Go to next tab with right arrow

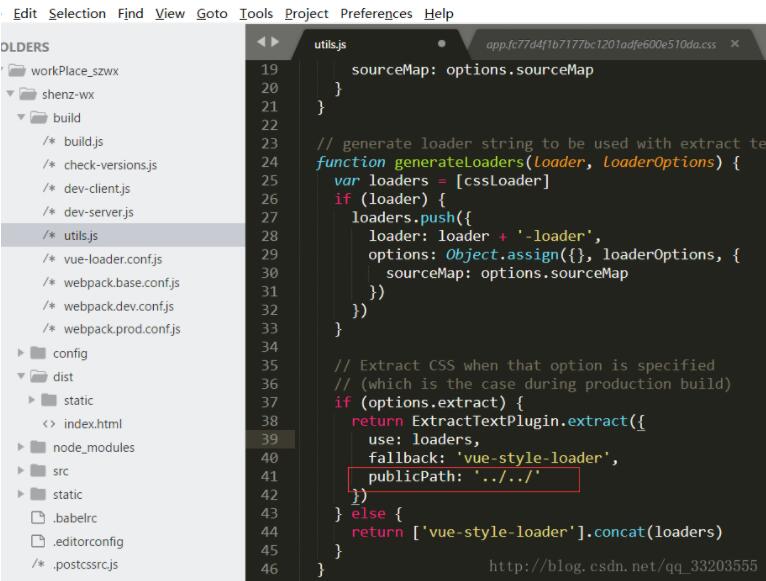(x=275, y=42)
